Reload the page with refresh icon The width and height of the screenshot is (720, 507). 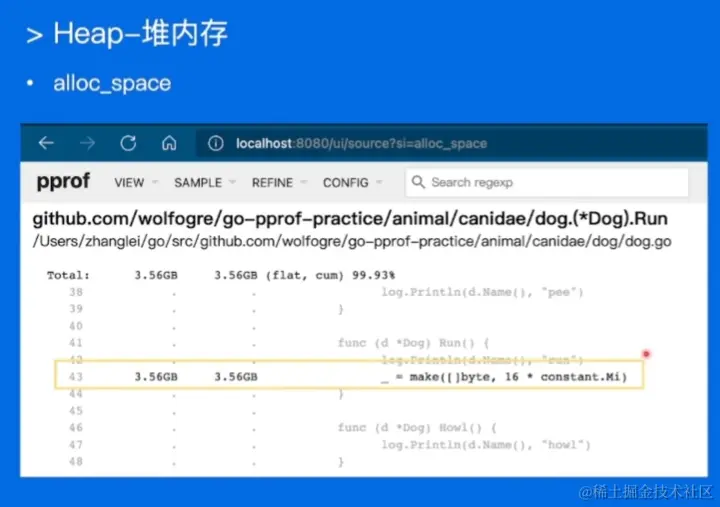click(128, 143)
